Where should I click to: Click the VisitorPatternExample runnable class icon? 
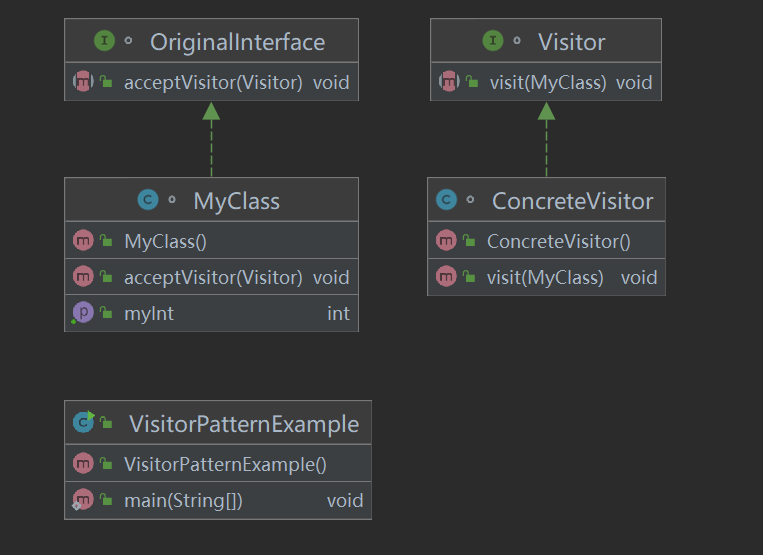pyautogui.click(x=84, y=422)
